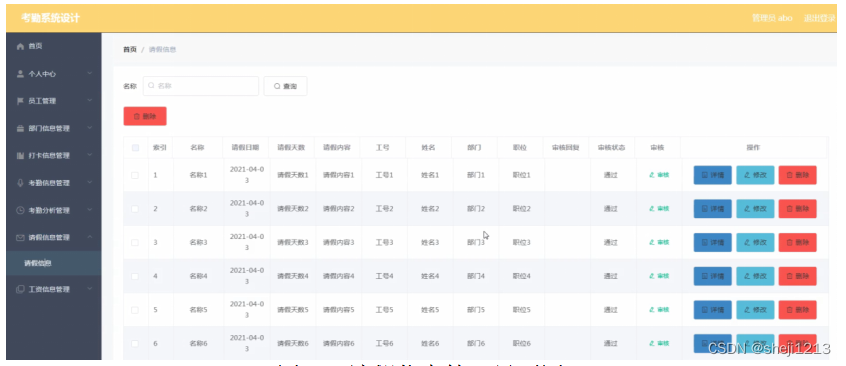The image size is (846, 366).
Task: Click 修改 for row 名称1
Action: pyautogui.click(x=755, y=175)
